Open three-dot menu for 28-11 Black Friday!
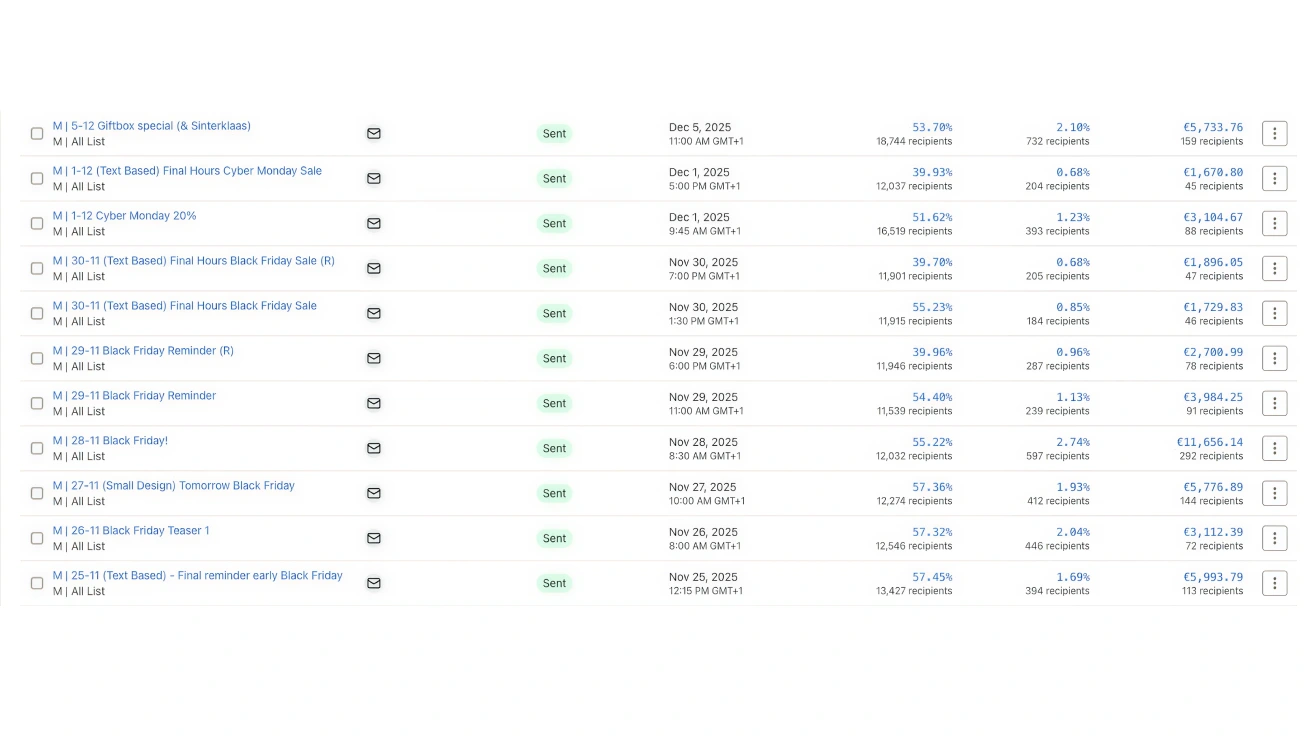The image size is (1312, 738). (1274, 448)
